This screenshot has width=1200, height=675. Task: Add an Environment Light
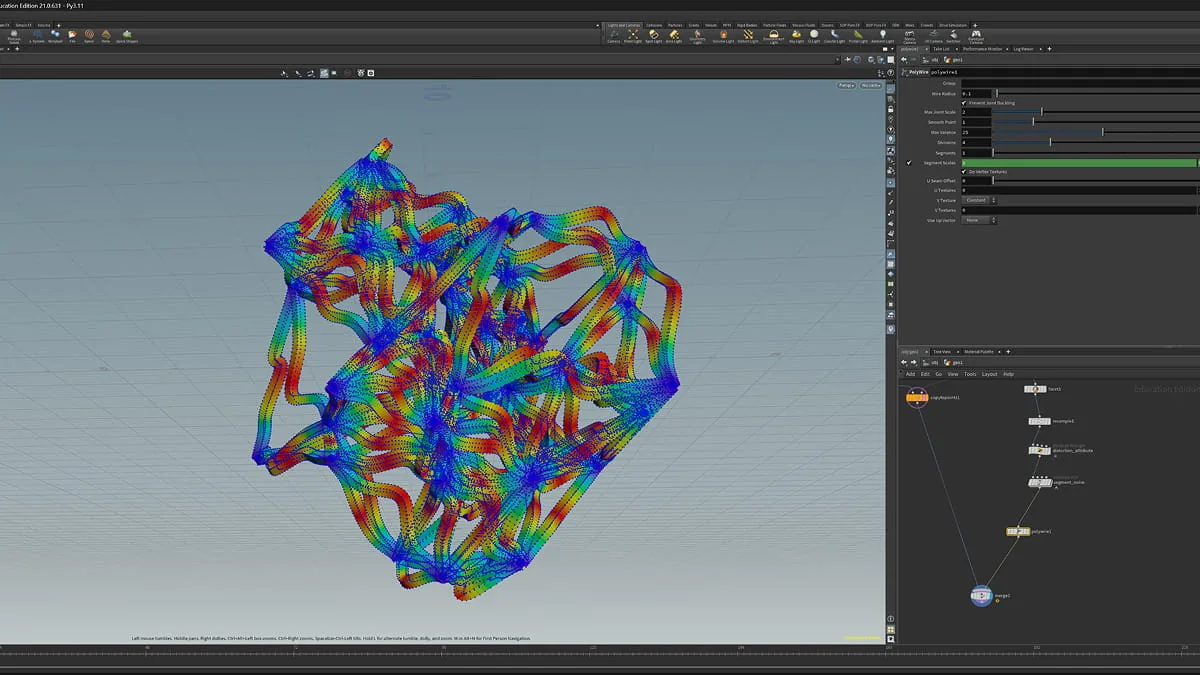coord(773,36)
